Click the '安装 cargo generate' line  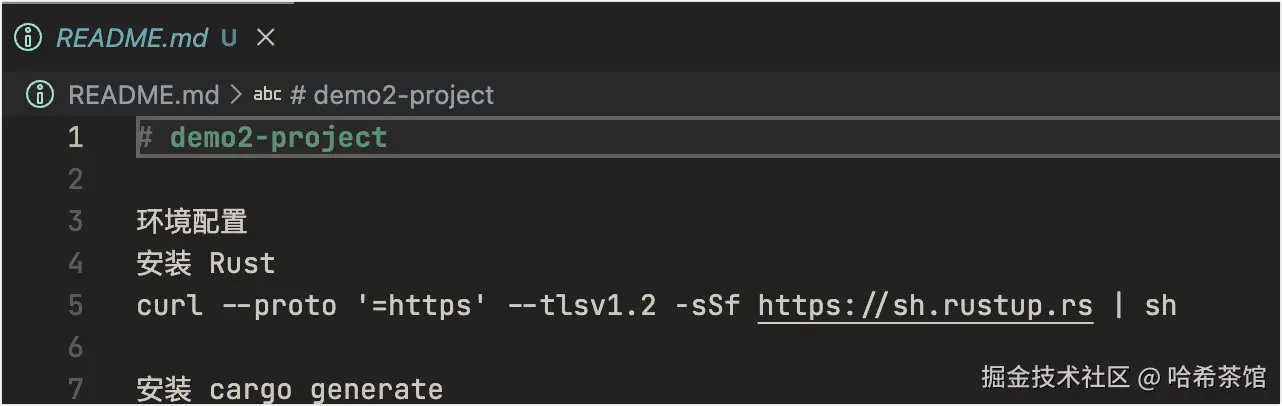coord(290,388)
